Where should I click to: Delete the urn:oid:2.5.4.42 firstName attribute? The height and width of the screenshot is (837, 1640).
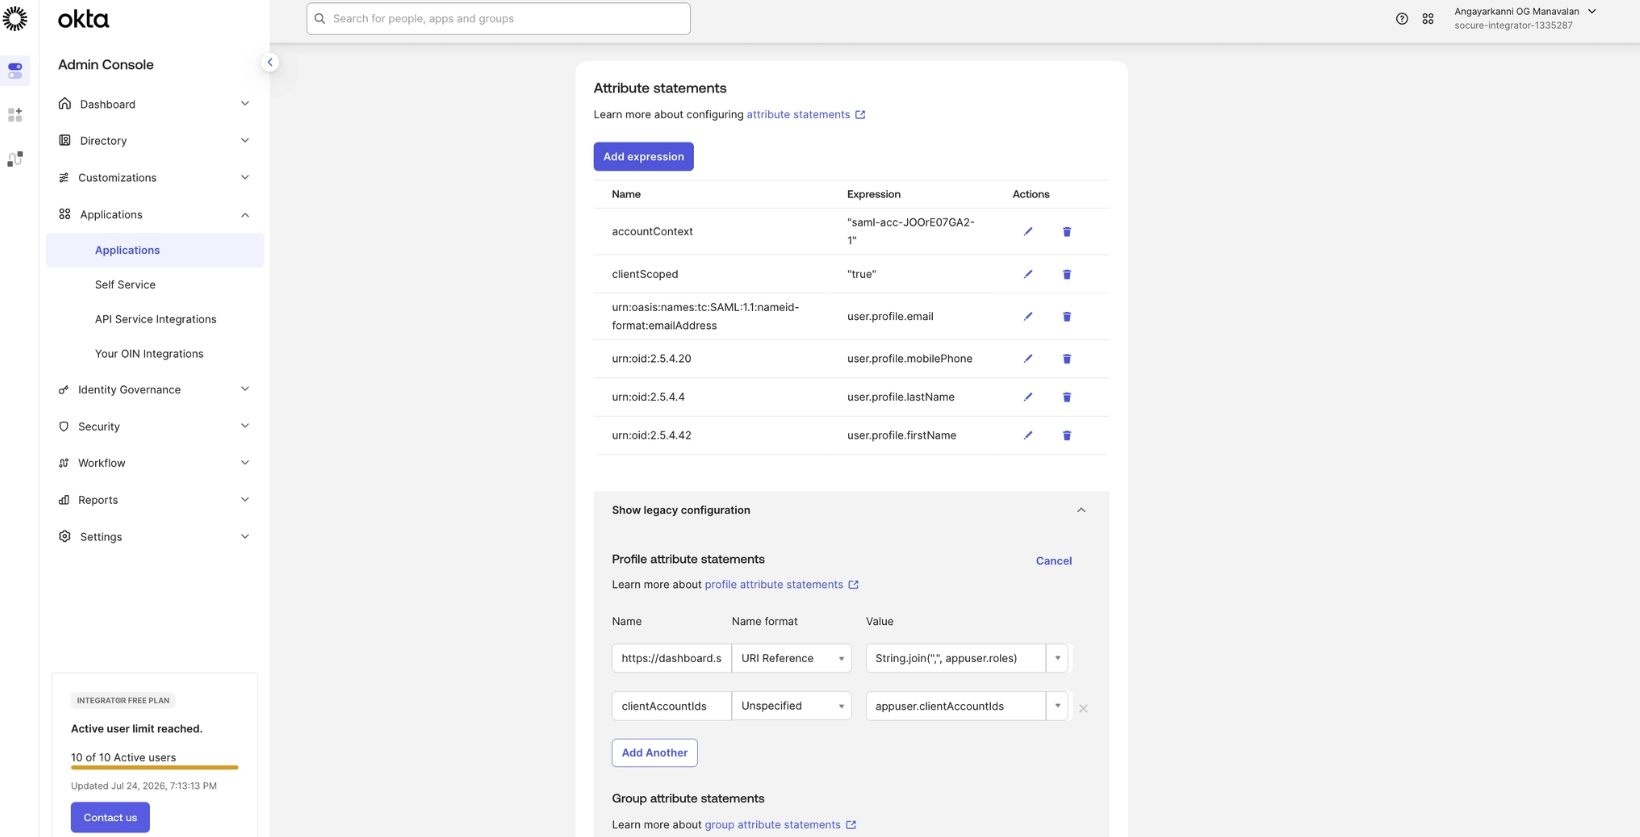point(1067,436)
